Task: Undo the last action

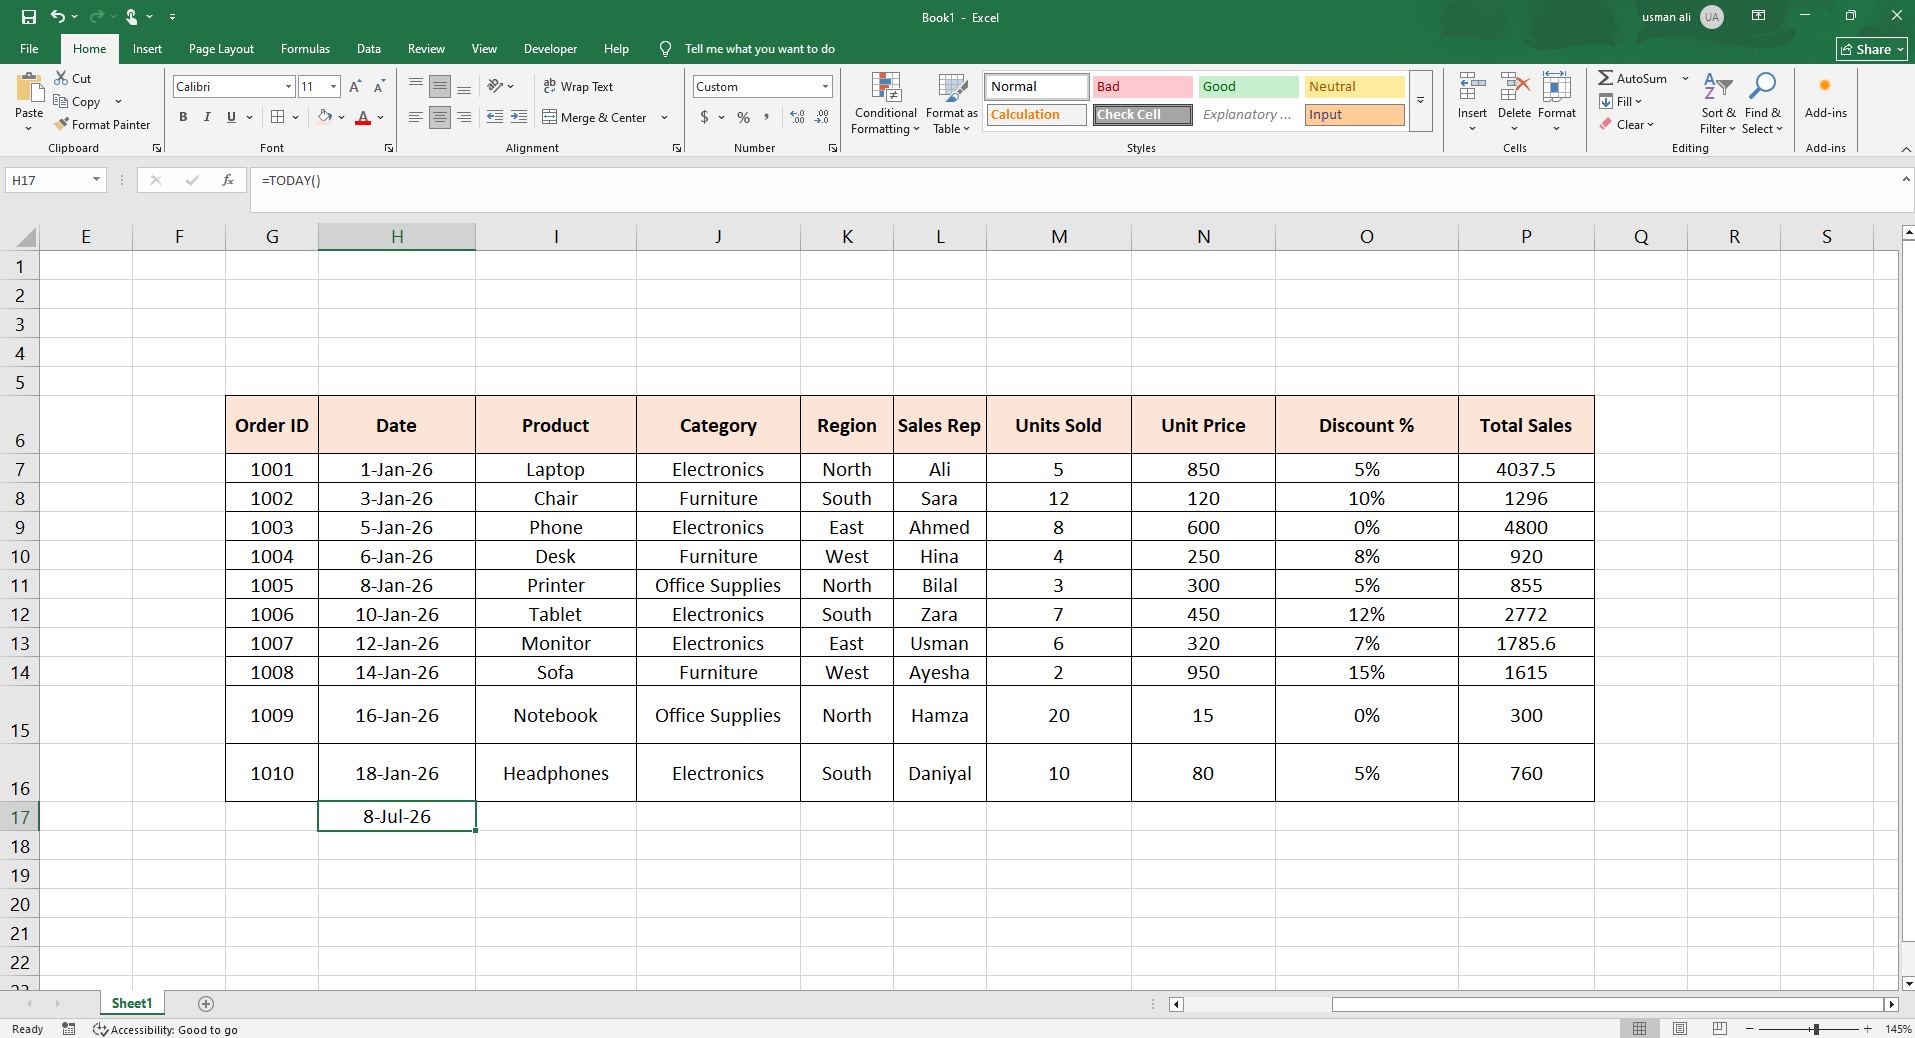Action: coord(58,17)
